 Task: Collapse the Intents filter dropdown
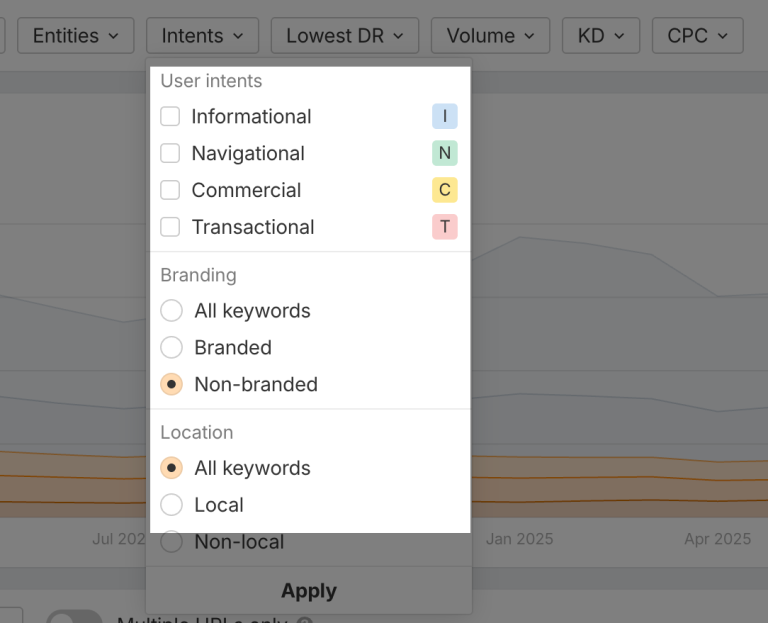(202, 36)
